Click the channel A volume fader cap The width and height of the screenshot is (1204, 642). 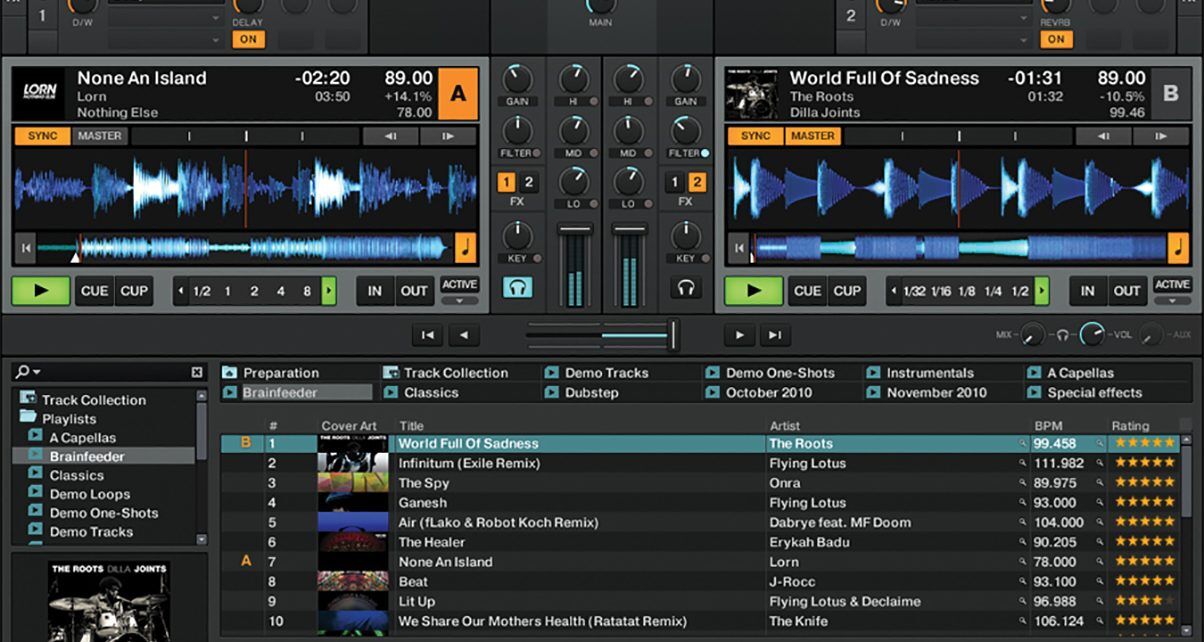(575, 229)
